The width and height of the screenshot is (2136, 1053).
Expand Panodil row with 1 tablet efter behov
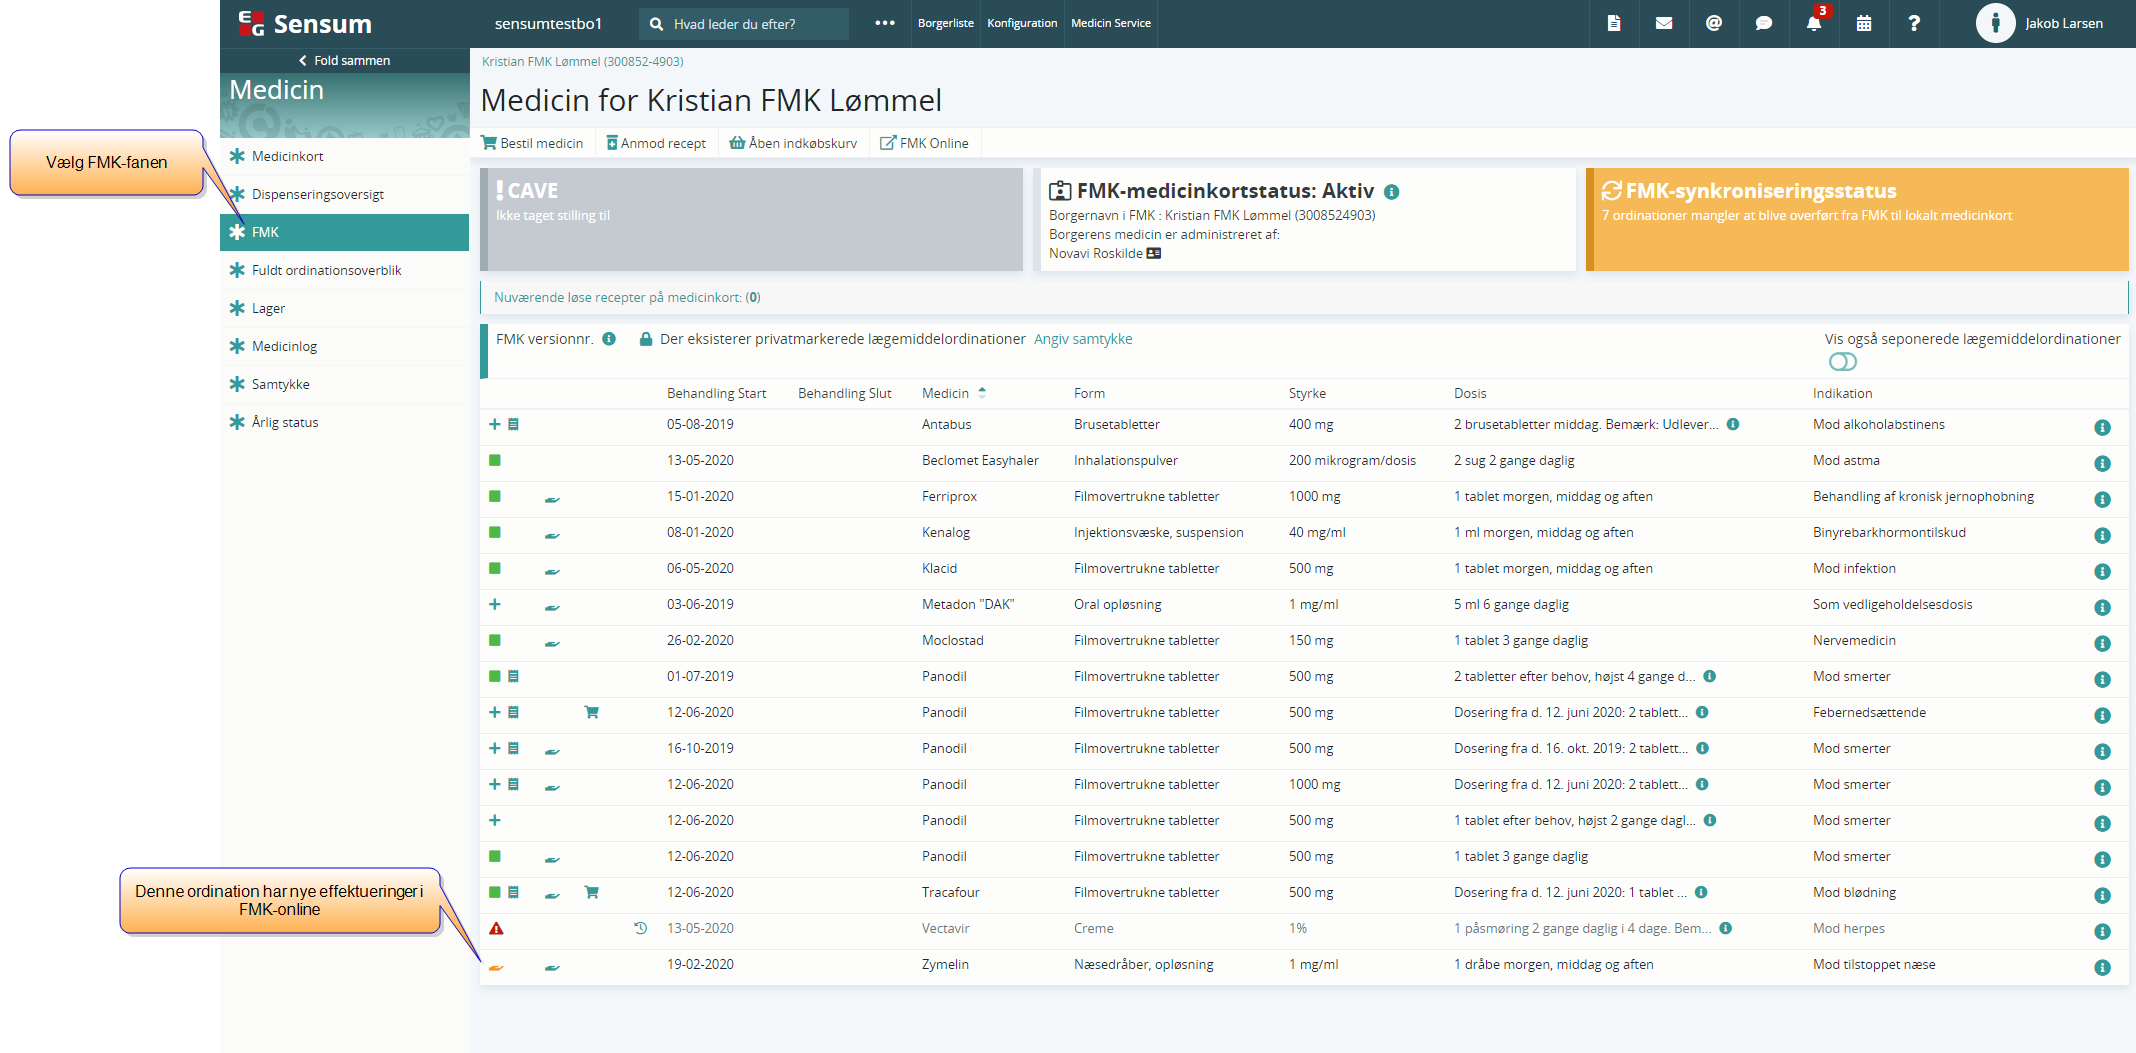pyautogui.click(x=494, y=820)
